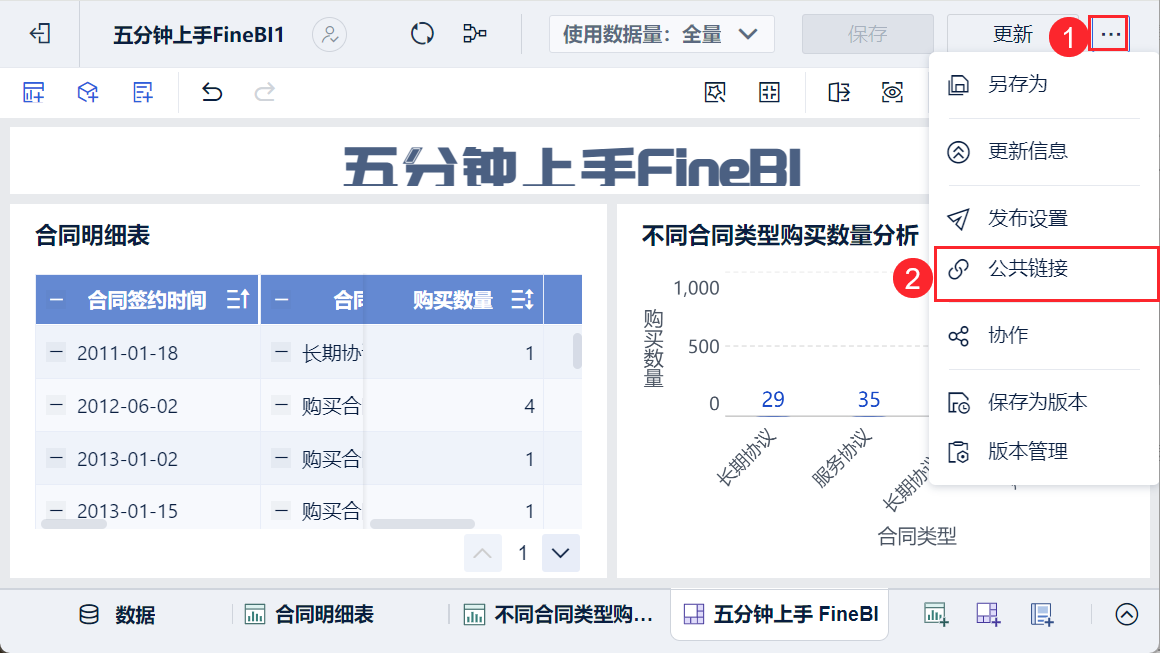Switch to the 不同合同类型购... tab
The width and height of the screenshot is (1160, 653).
point(558,615)
